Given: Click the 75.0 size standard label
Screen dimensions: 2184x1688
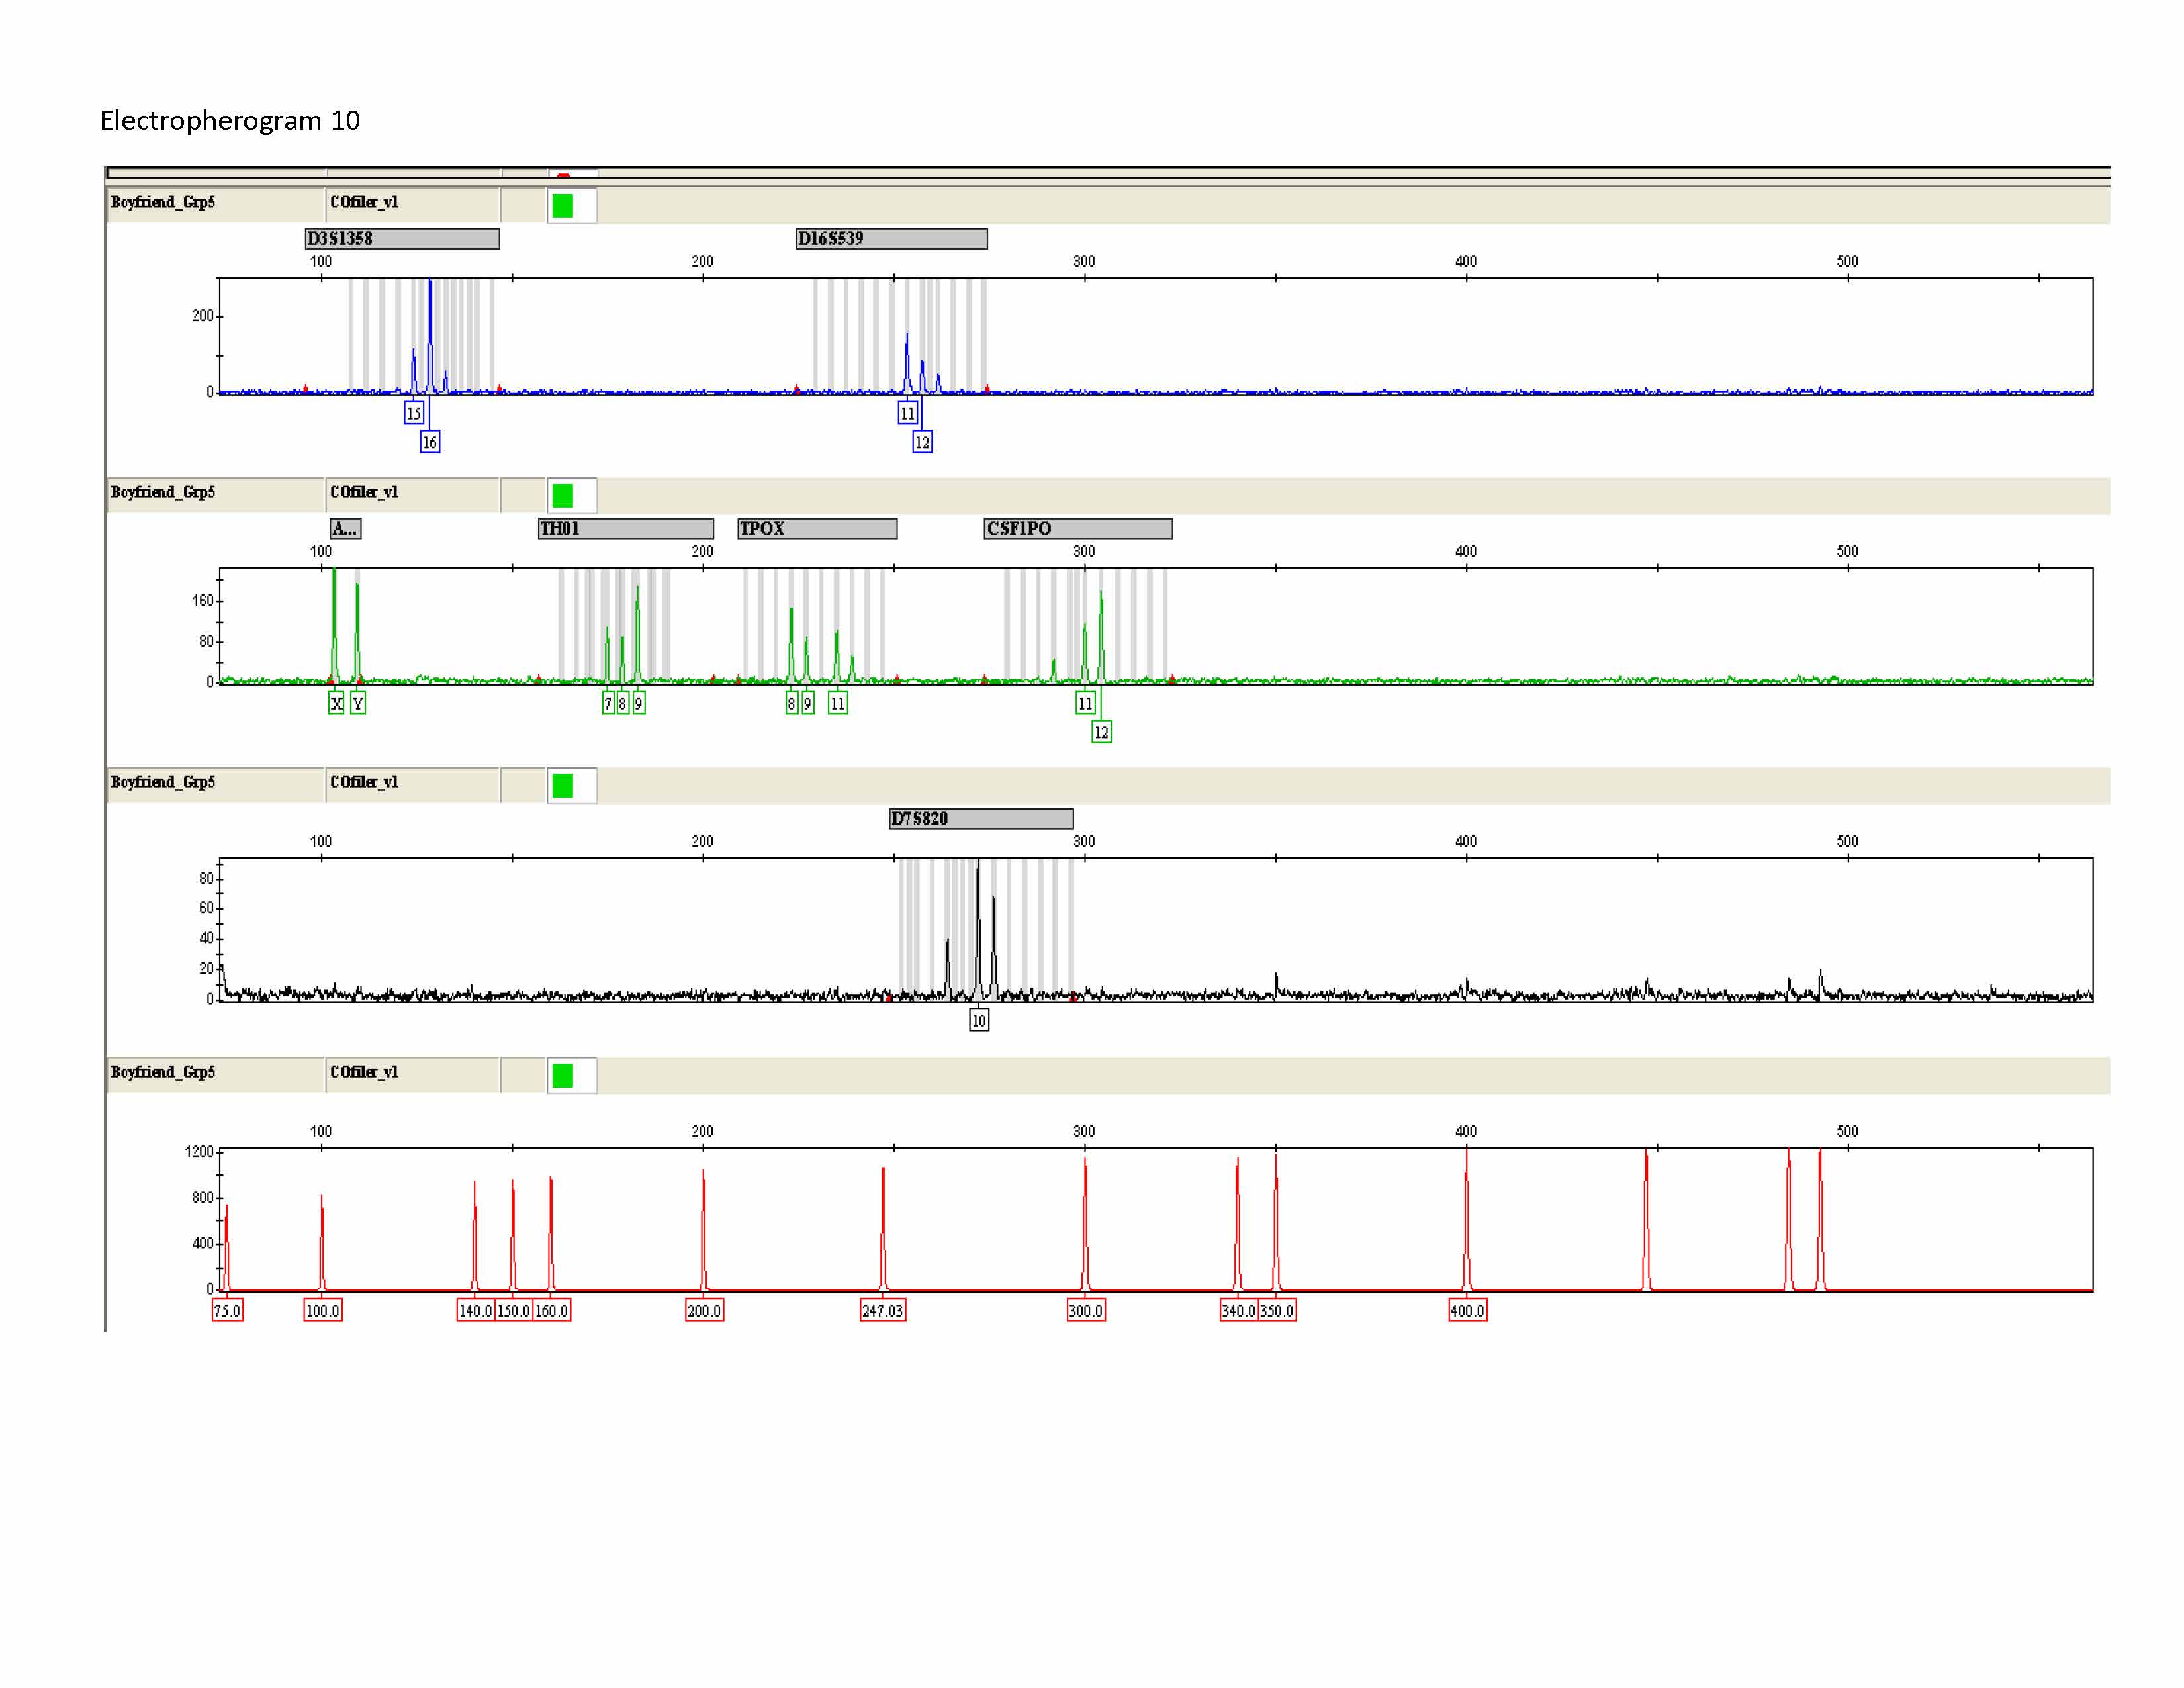Looking at the screenshot, I should 227,1310.
